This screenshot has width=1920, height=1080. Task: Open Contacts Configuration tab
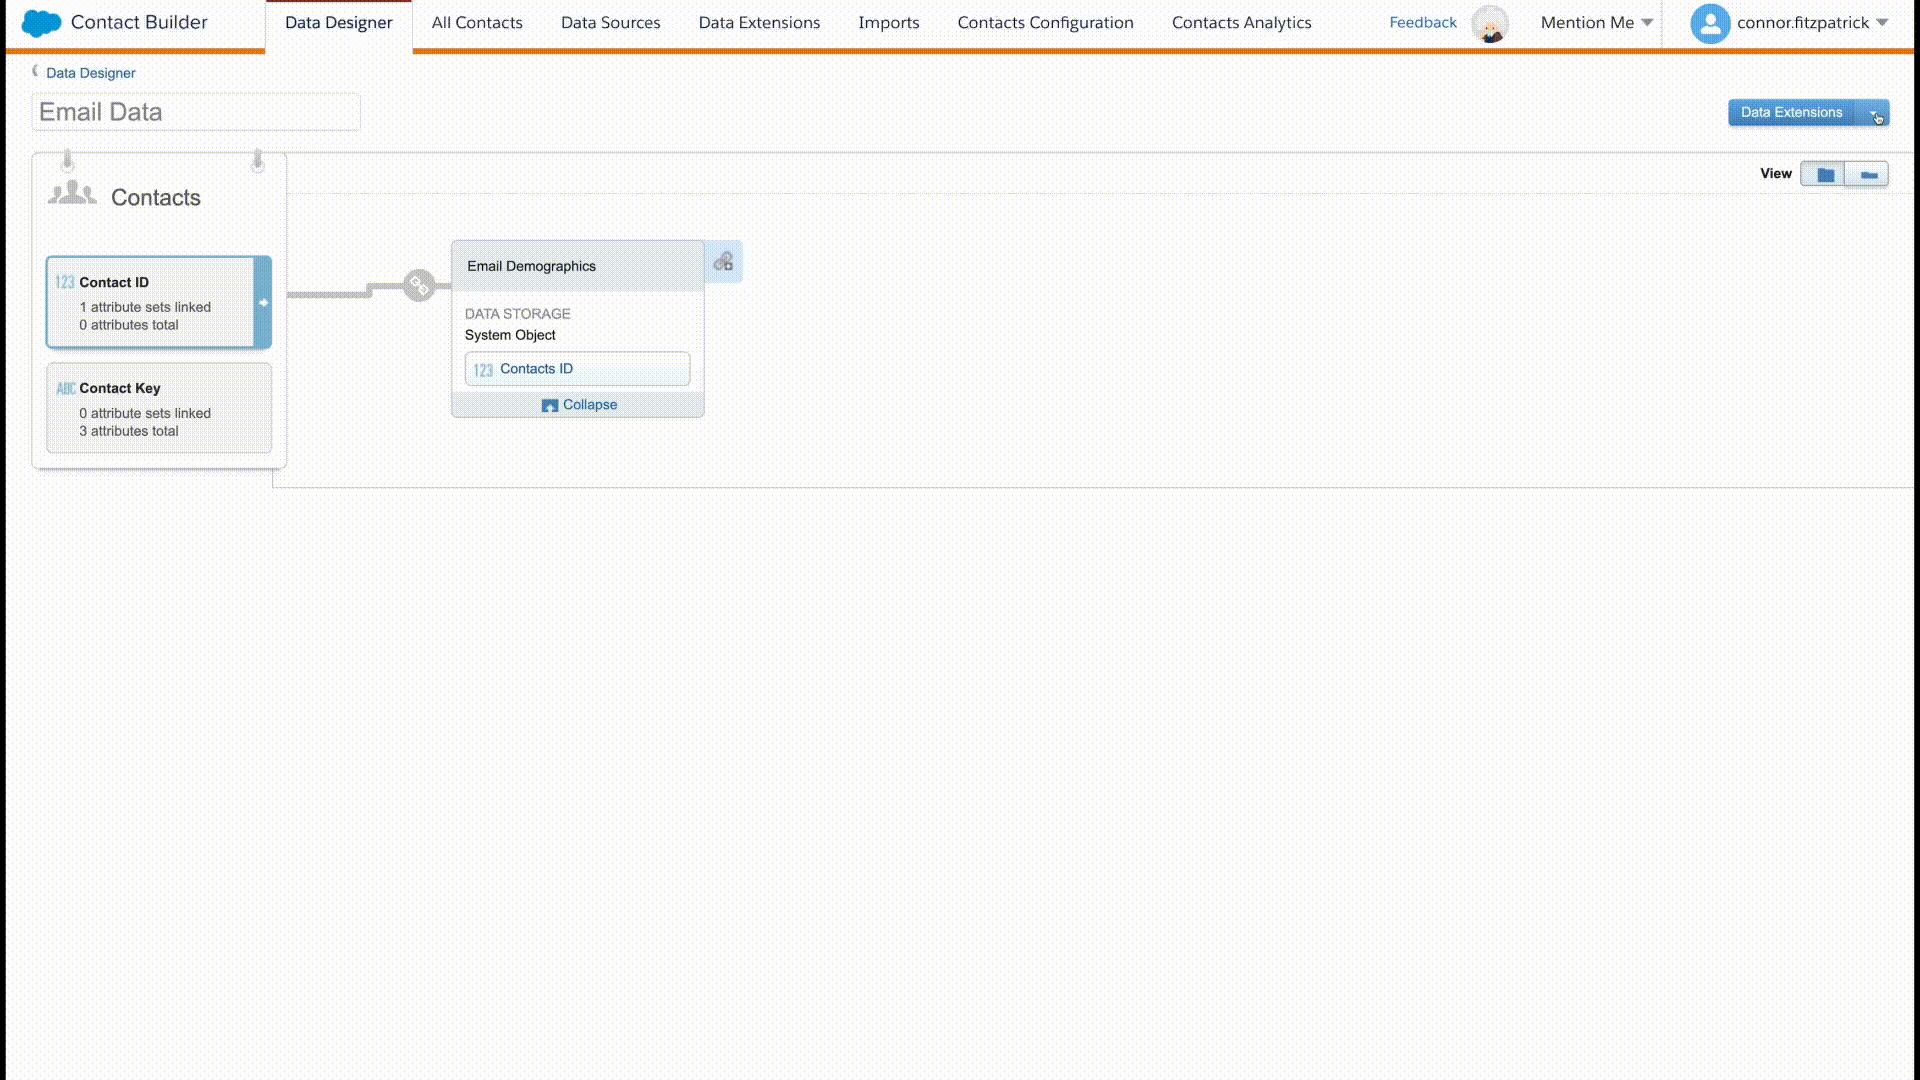point(1045,23)
